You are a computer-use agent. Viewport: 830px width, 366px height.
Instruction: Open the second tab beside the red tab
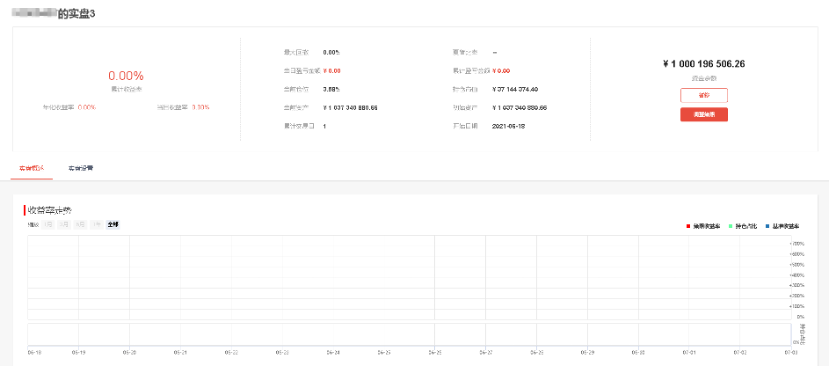(80, 168)
